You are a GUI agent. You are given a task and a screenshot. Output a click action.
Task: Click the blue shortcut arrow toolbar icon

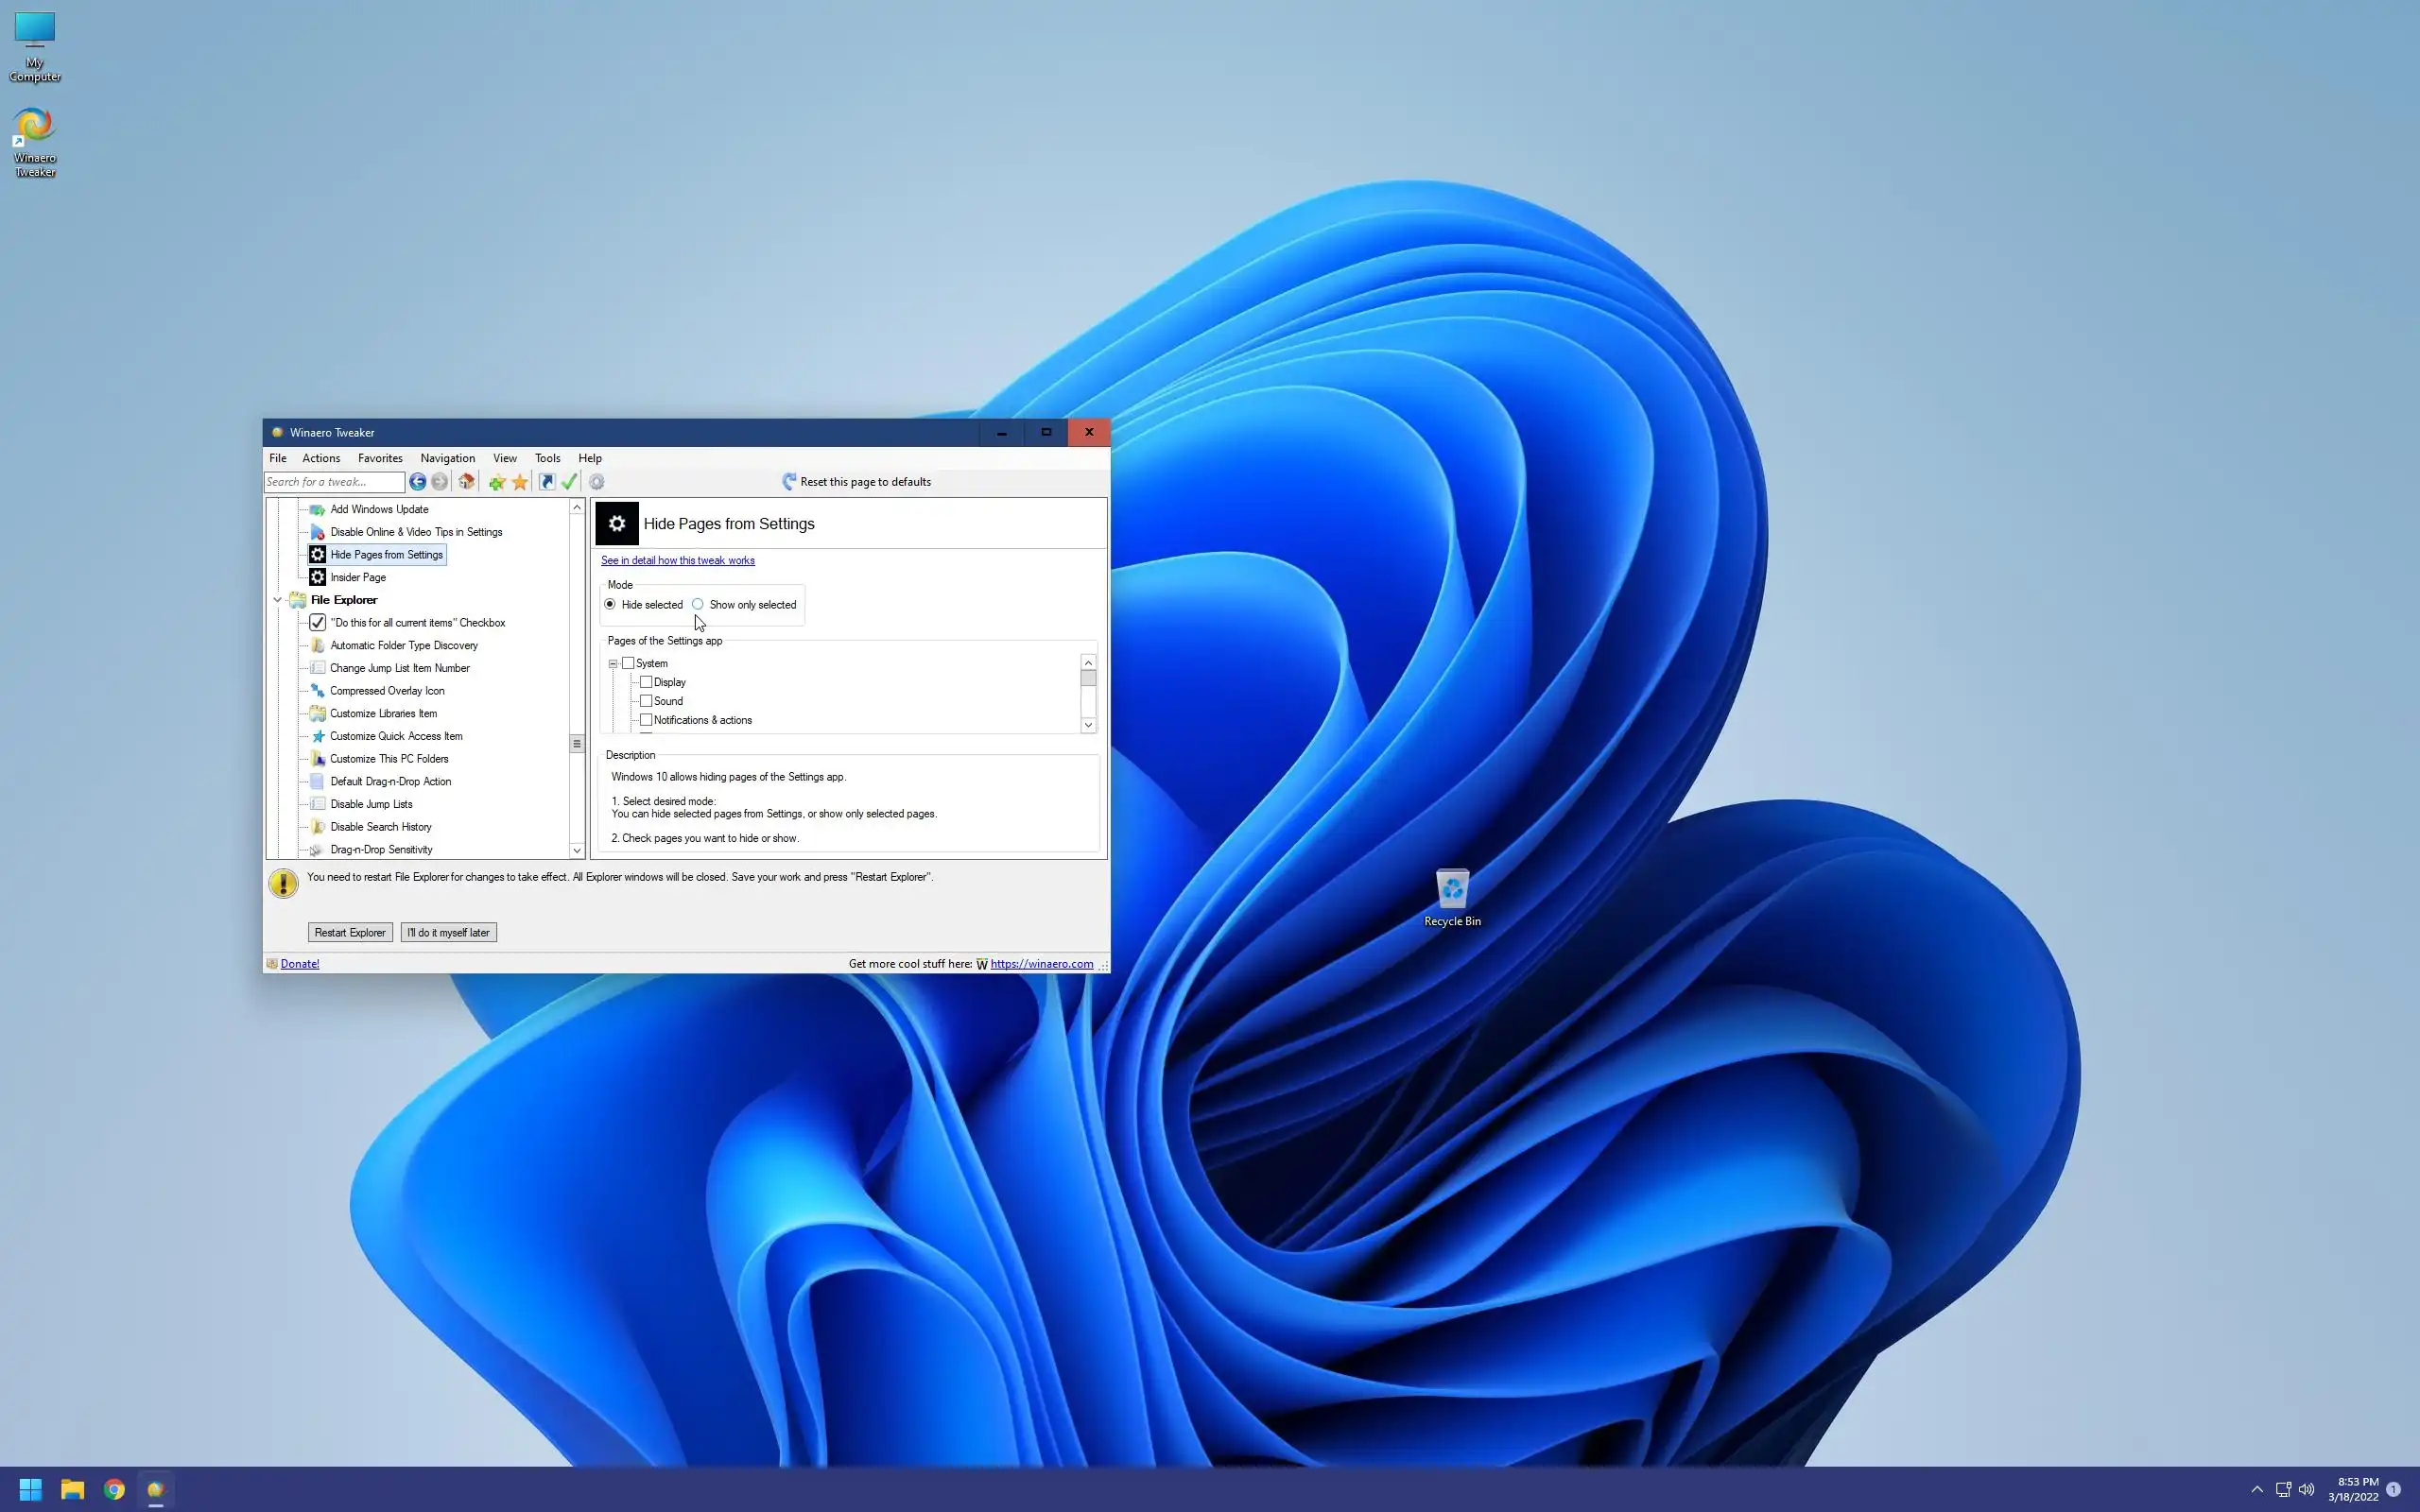[547, 482]
